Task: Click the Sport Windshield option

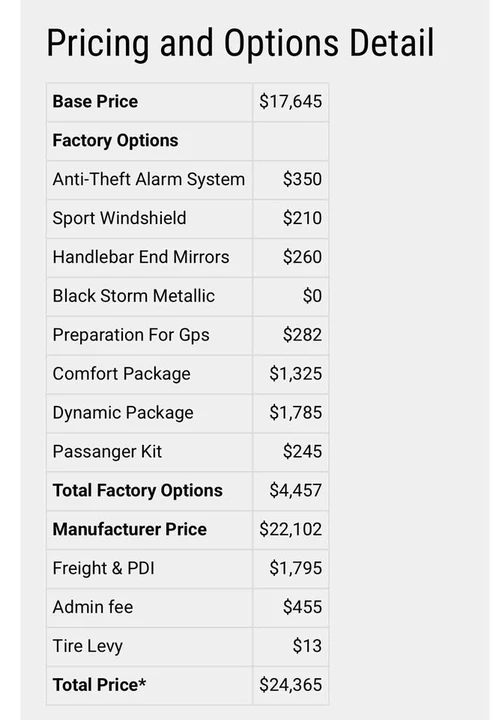Action: coord(119,218)
